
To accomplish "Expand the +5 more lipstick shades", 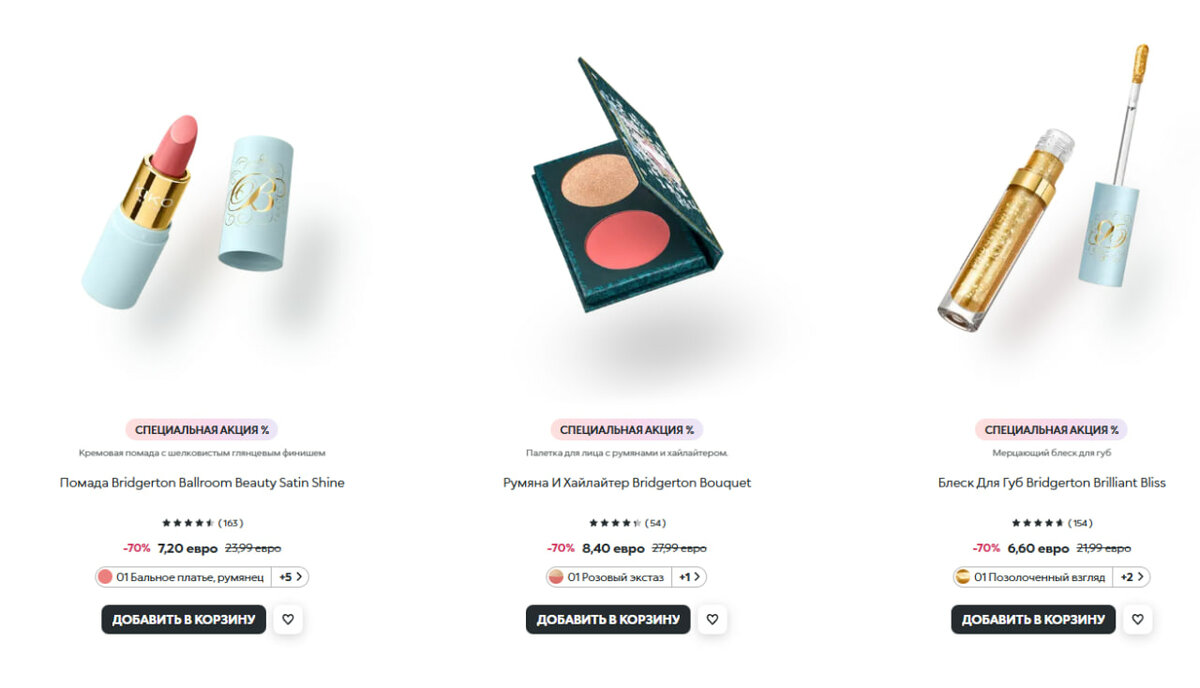I will coord(290,577).
